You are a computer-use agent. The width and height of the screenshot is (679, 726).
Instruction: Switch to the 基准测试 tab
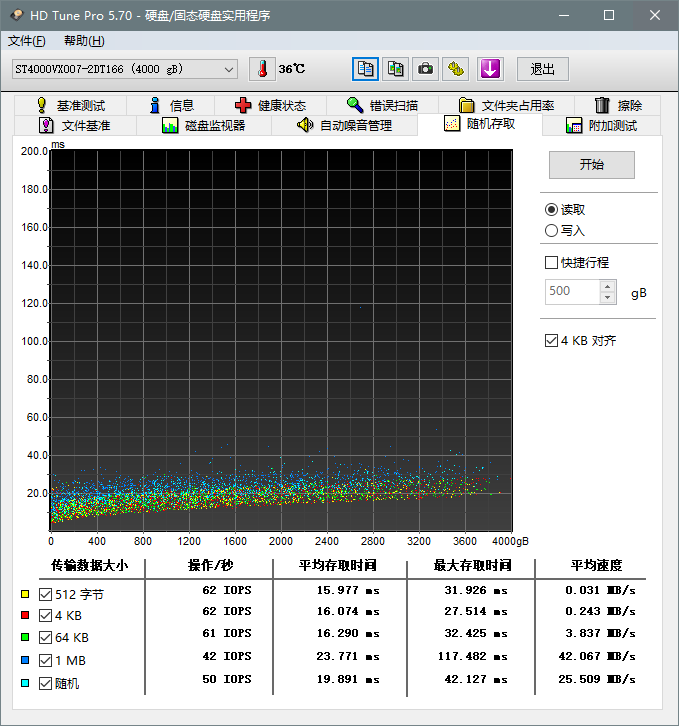pos(70,106)
